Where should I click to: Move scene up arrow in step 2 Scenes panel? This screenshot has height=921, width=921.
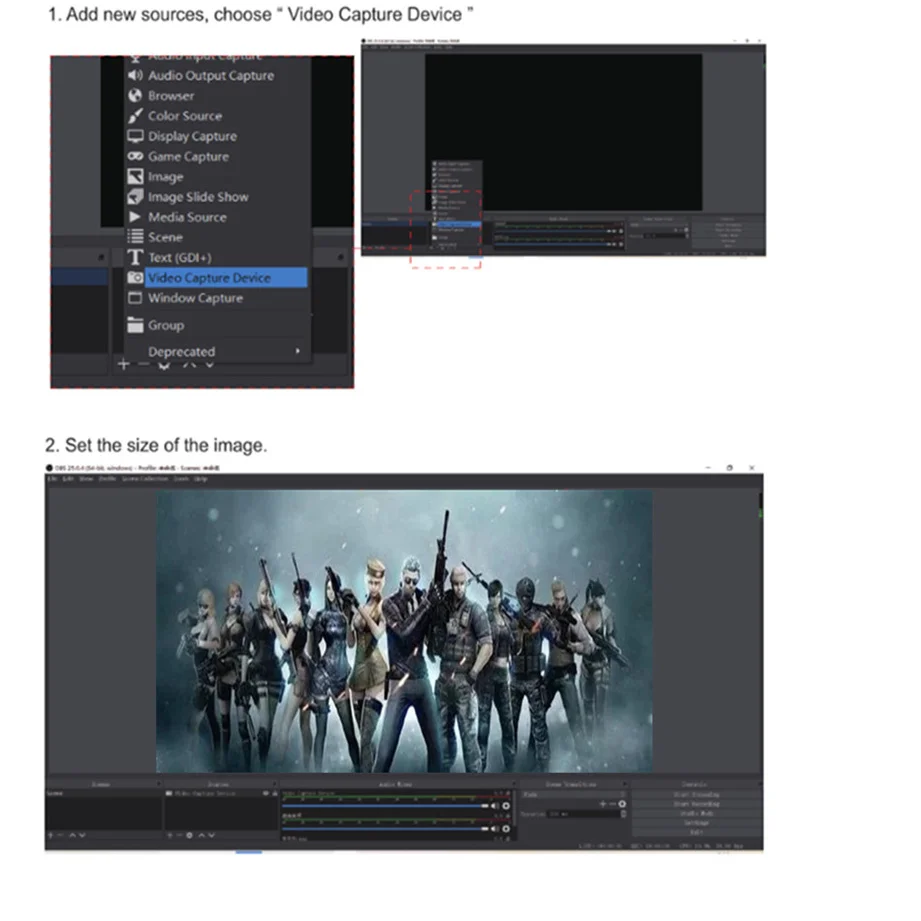(x=72, y=835)
